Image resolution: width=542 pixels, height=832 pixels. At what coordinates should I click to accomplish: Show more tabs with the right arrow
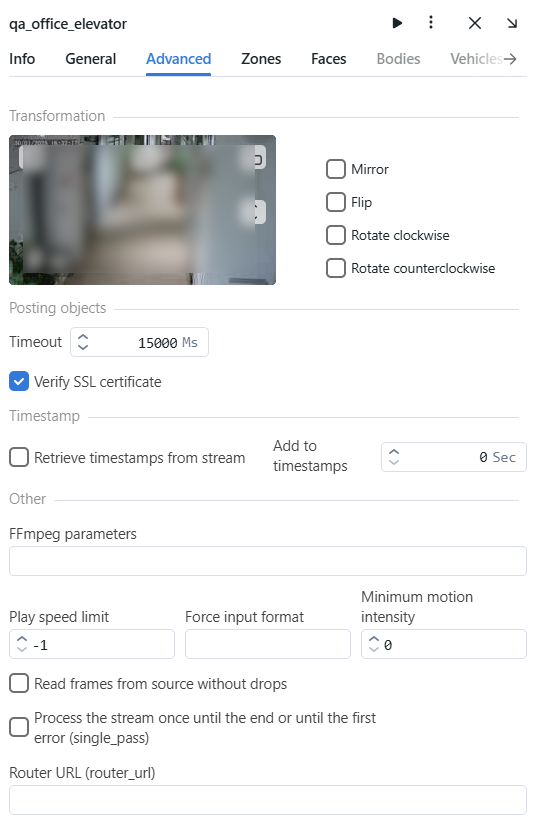click(x=510, y=59)
